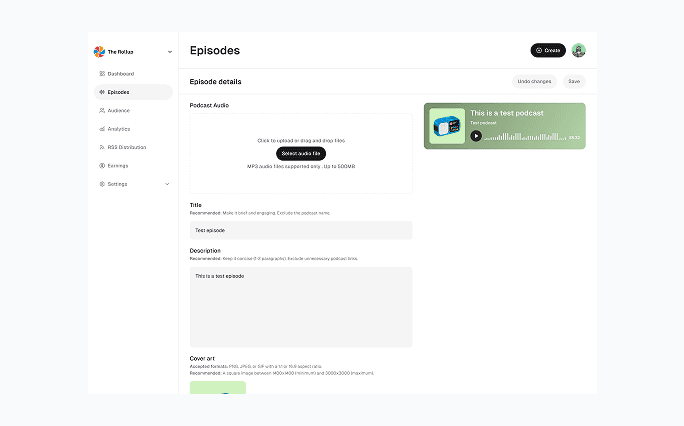
Task: Click the Earnings coin icon
Action: 102,166
